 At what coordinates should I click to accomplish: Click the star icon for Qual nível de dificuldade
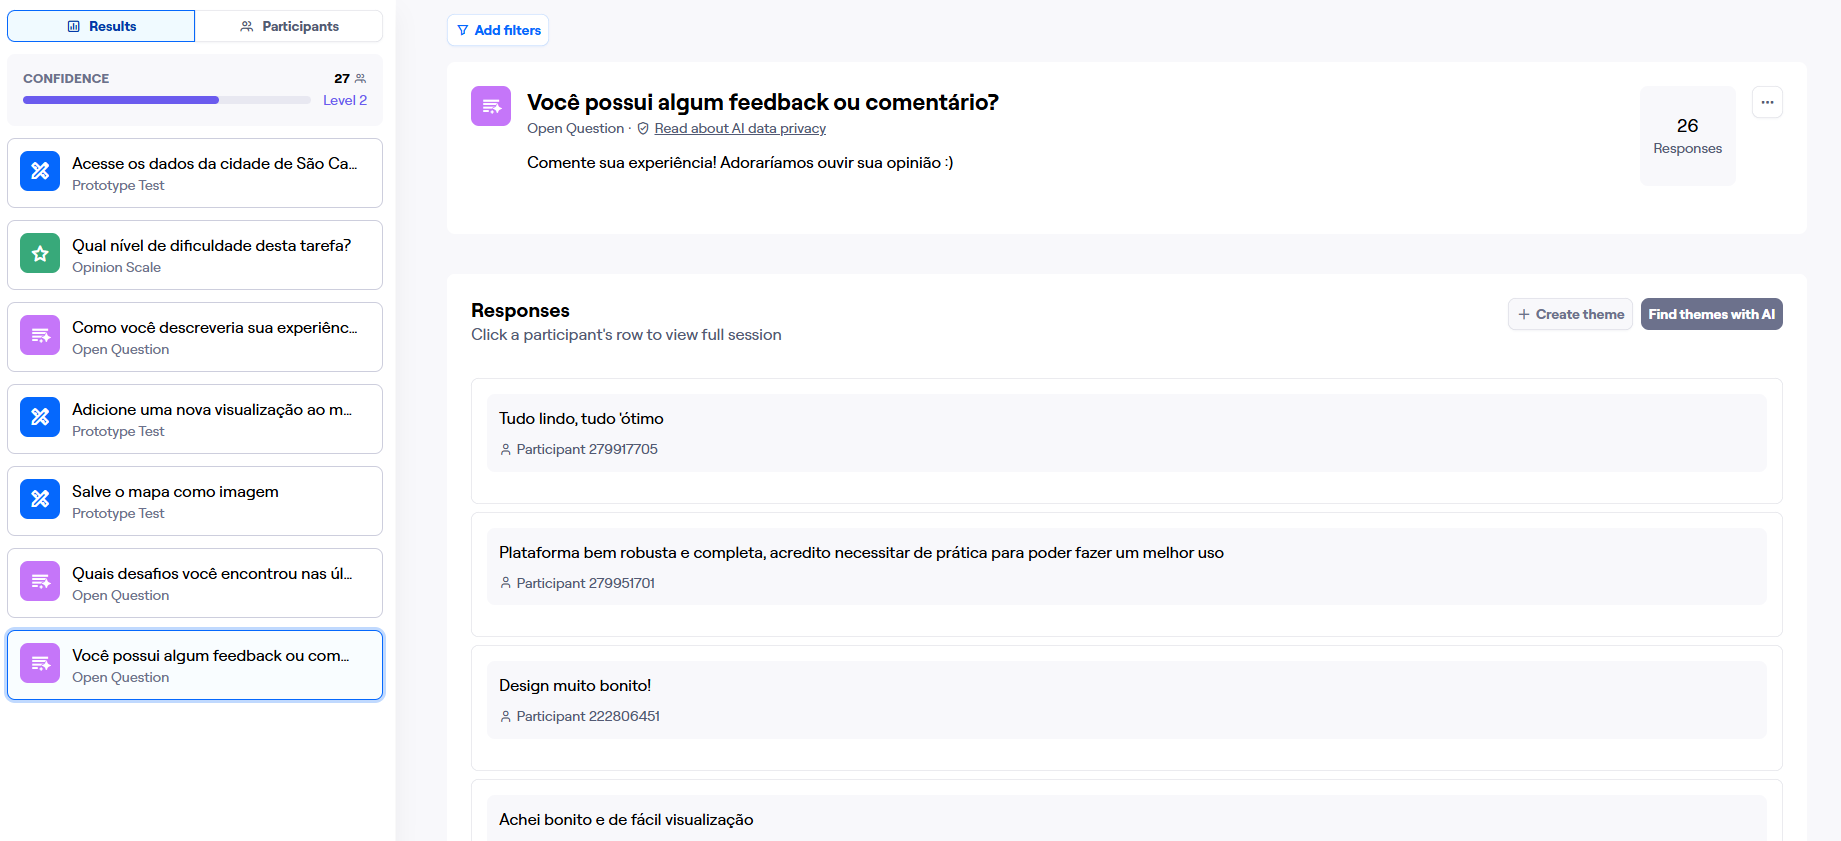40,254
